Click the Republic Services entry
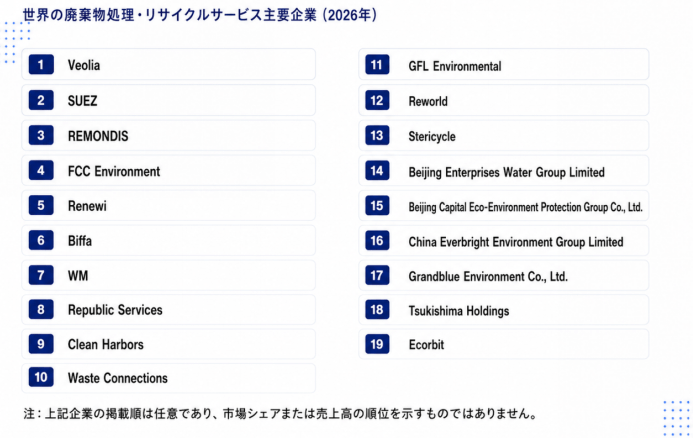The height and width of the screenshot is (438, 693). tap(168, 310)
